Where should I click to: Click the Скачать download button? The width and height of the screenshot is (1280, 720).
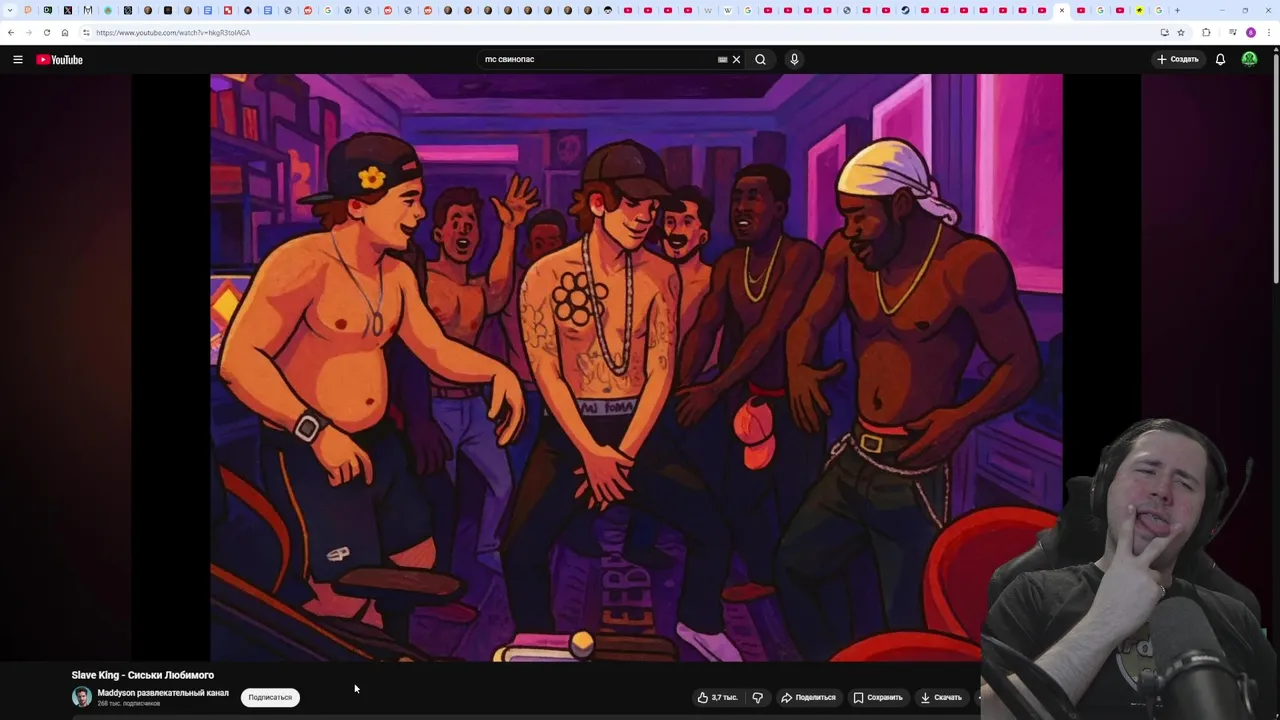point(941,697)
